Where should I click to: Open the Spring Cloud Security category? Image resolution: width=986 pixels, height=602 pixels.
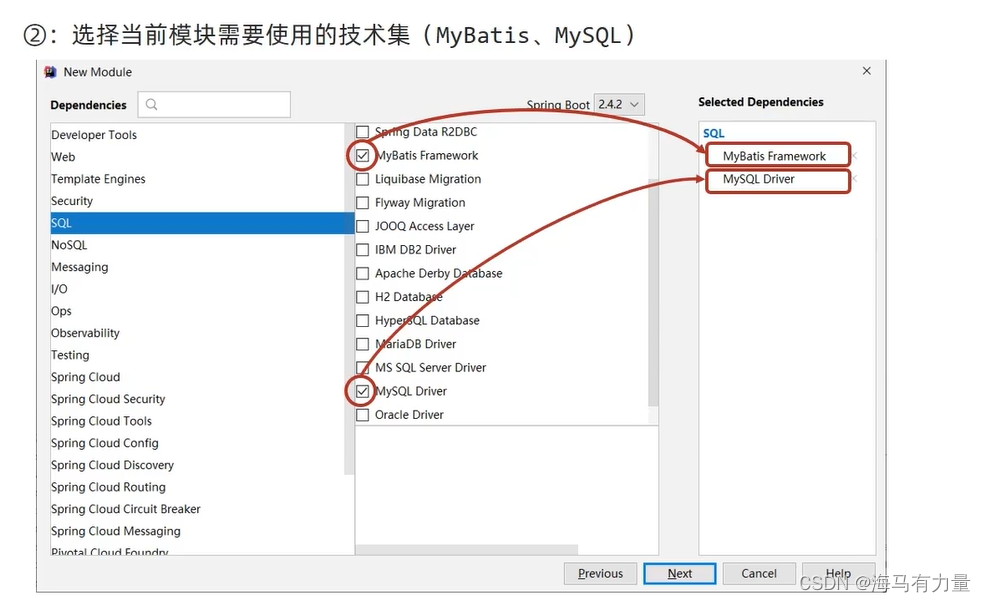(197, 399)
